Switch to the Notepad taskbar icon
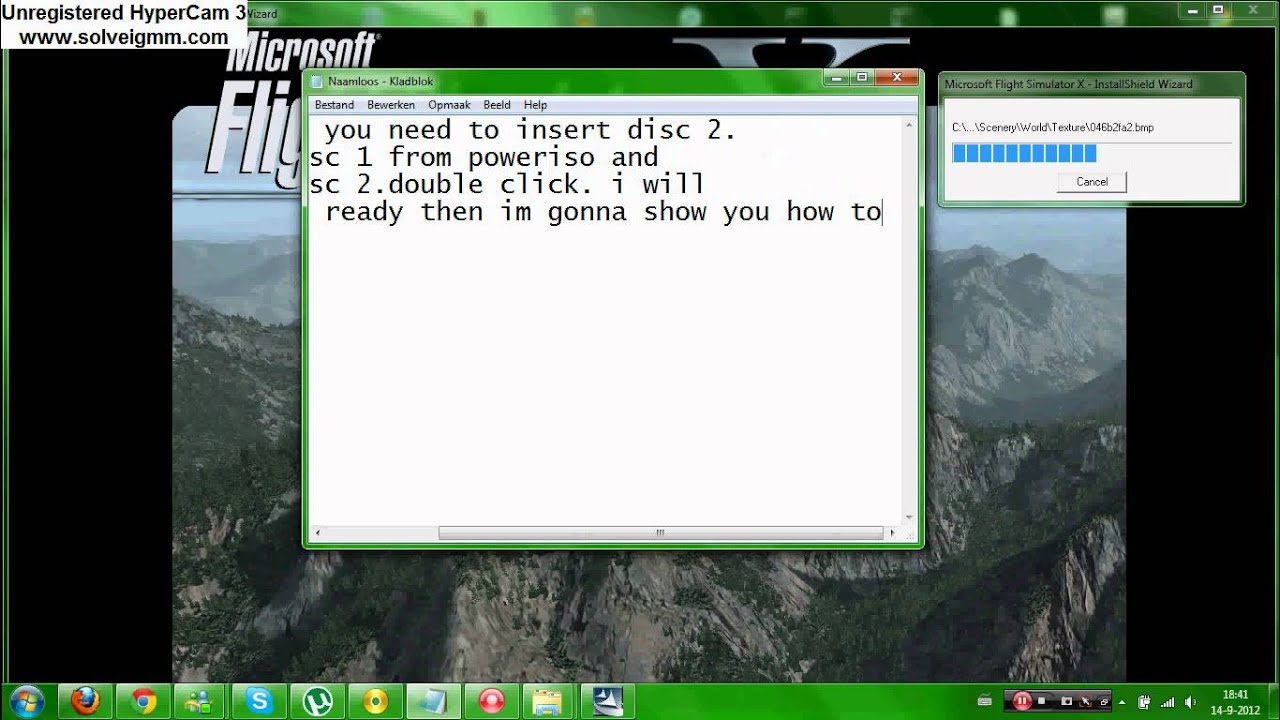 (x=433, y=700)
